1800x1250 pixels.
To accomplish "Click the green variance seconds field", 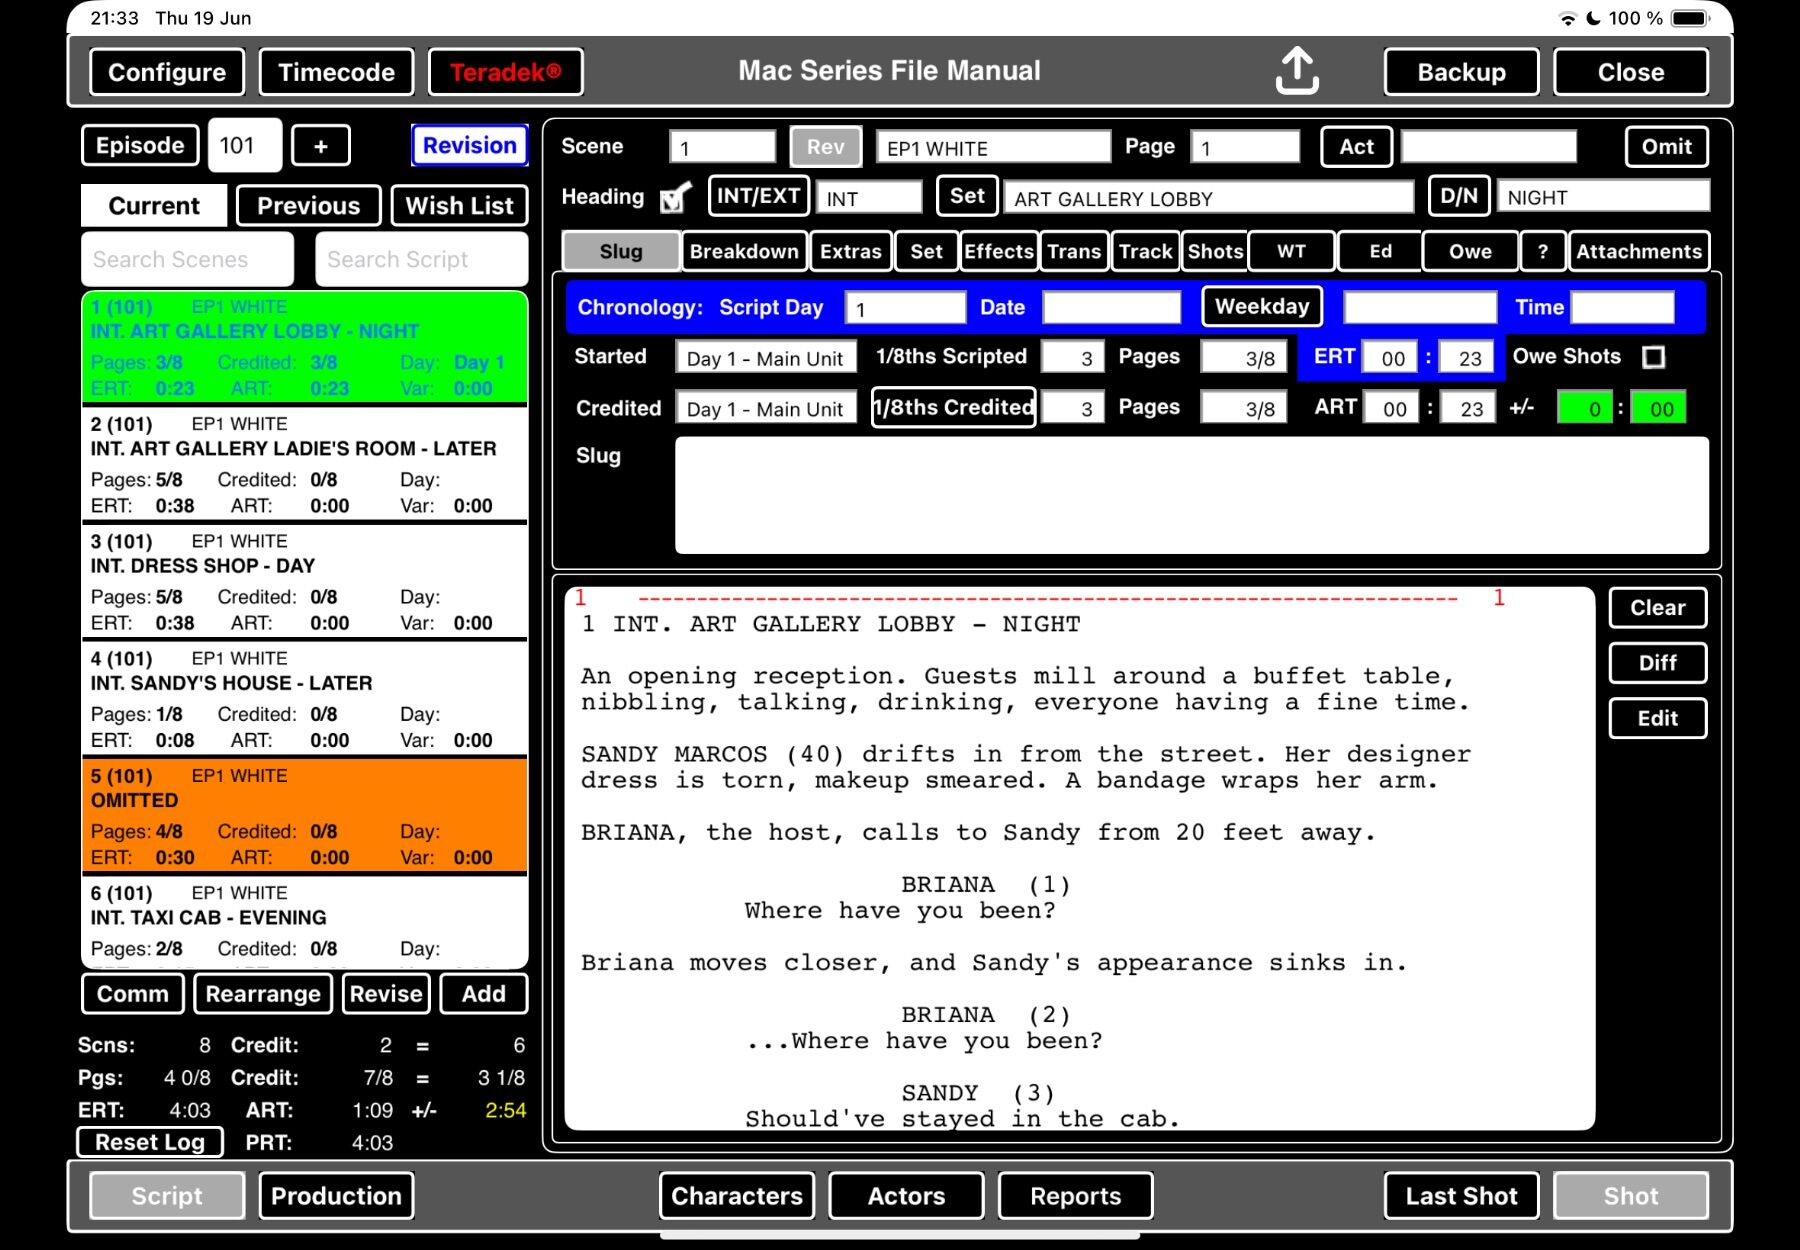I will point(1660,409).
